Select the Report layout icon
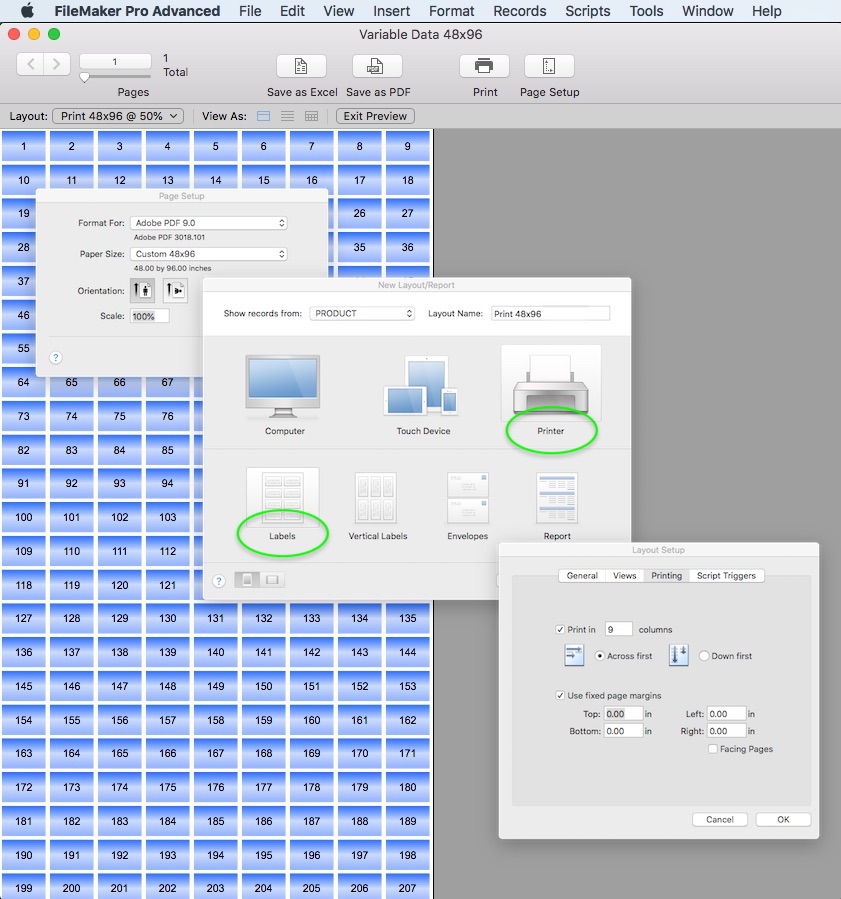 point(557,497)
